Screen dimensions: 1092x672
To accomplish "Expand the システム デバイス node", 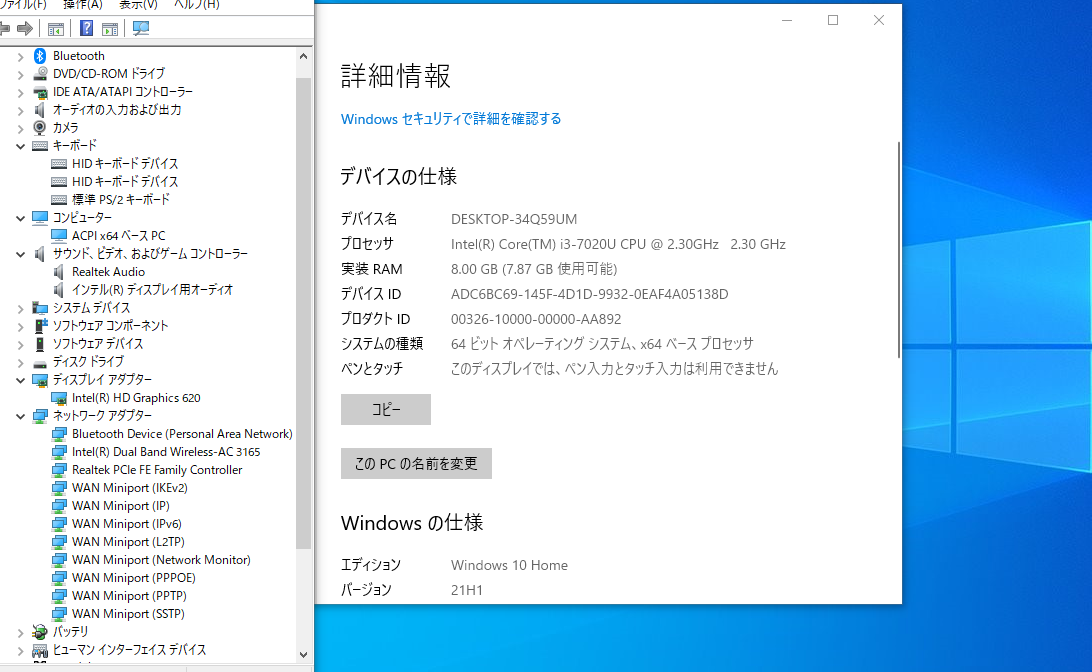I will (x=20, y=308).
